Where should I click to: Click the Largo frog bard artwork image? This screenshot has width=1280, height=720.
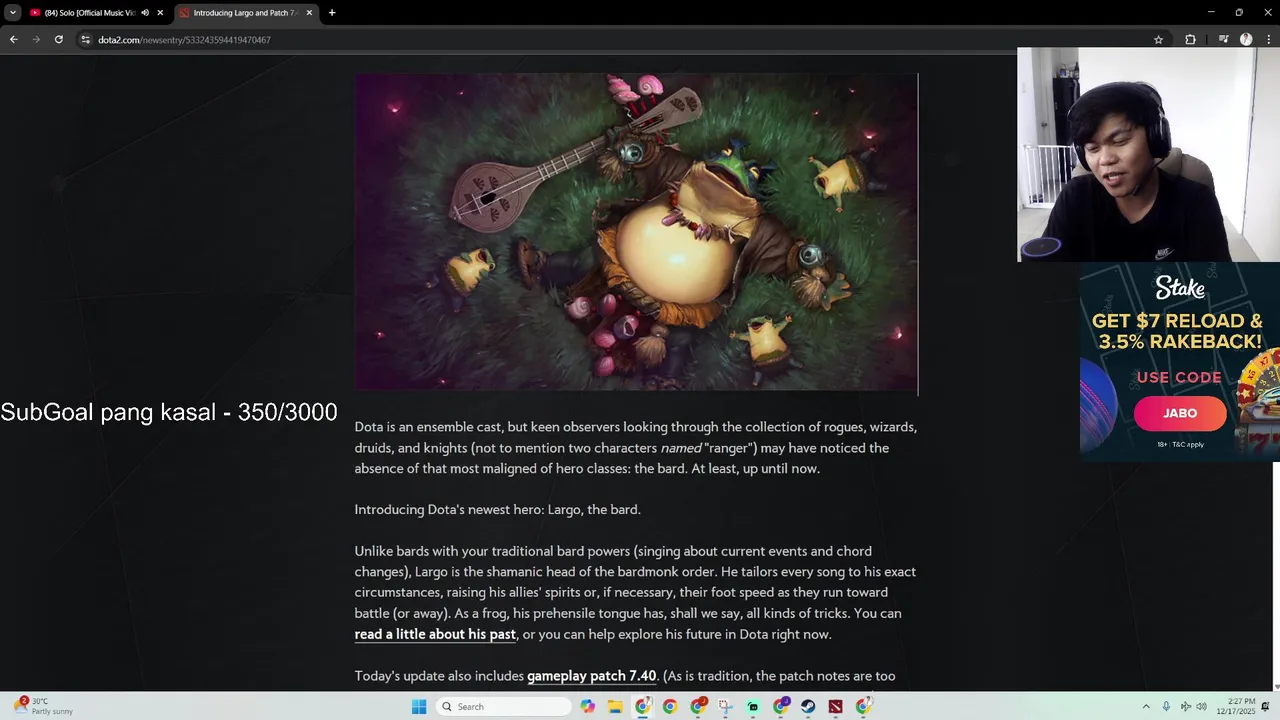pos(636,232)
